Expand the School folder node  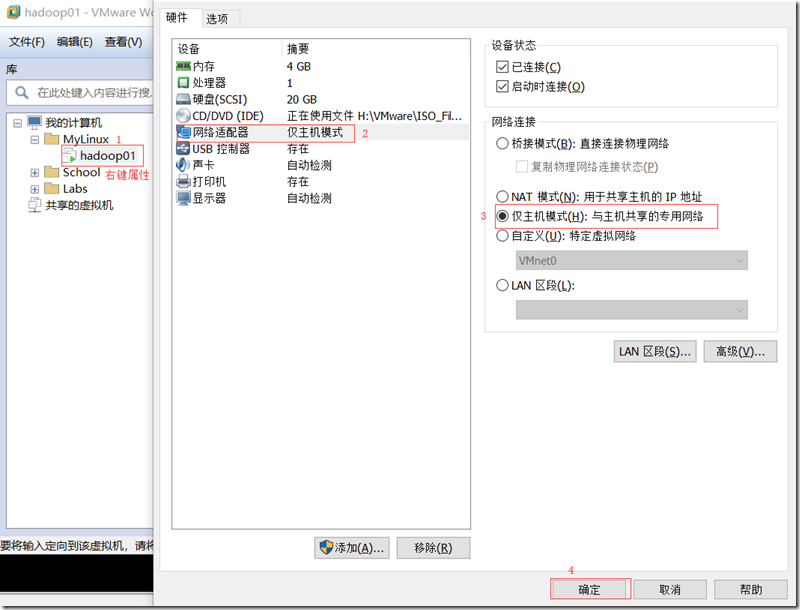[34, 172]
